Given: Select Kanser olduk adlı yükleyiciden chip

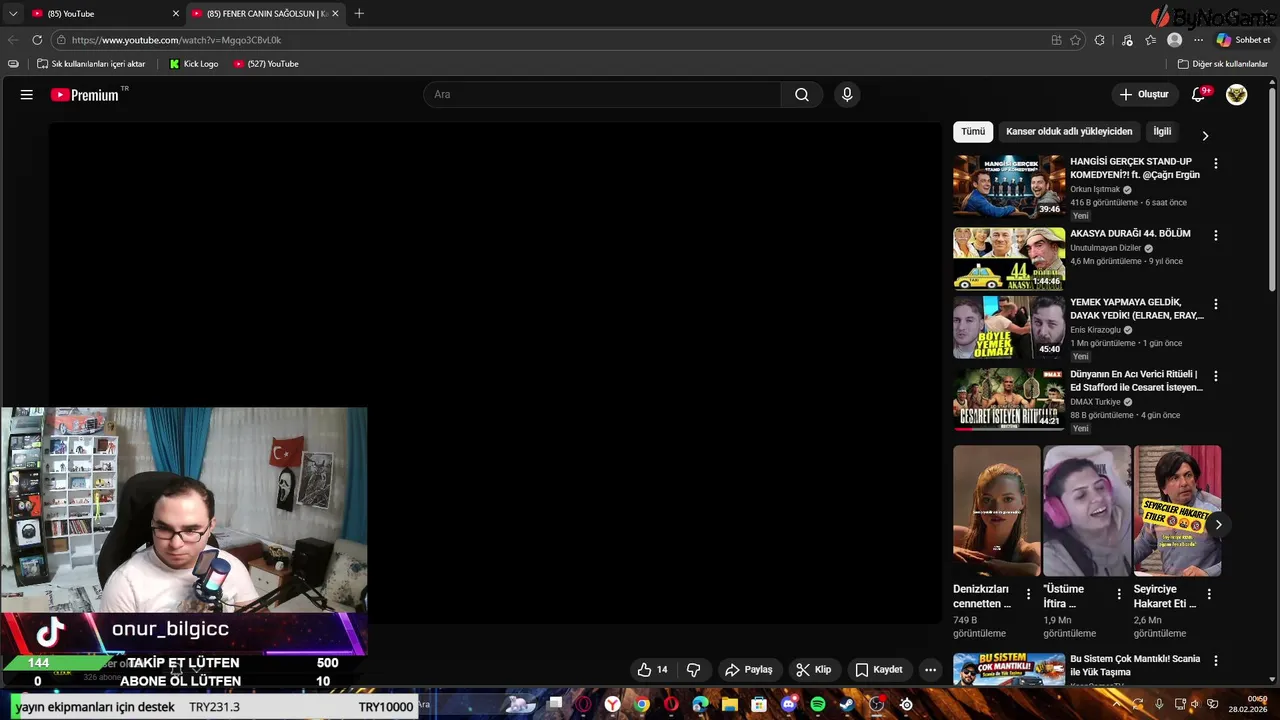Looking at the screenshot, I should pyautogui.click(x=1069, y=131).
